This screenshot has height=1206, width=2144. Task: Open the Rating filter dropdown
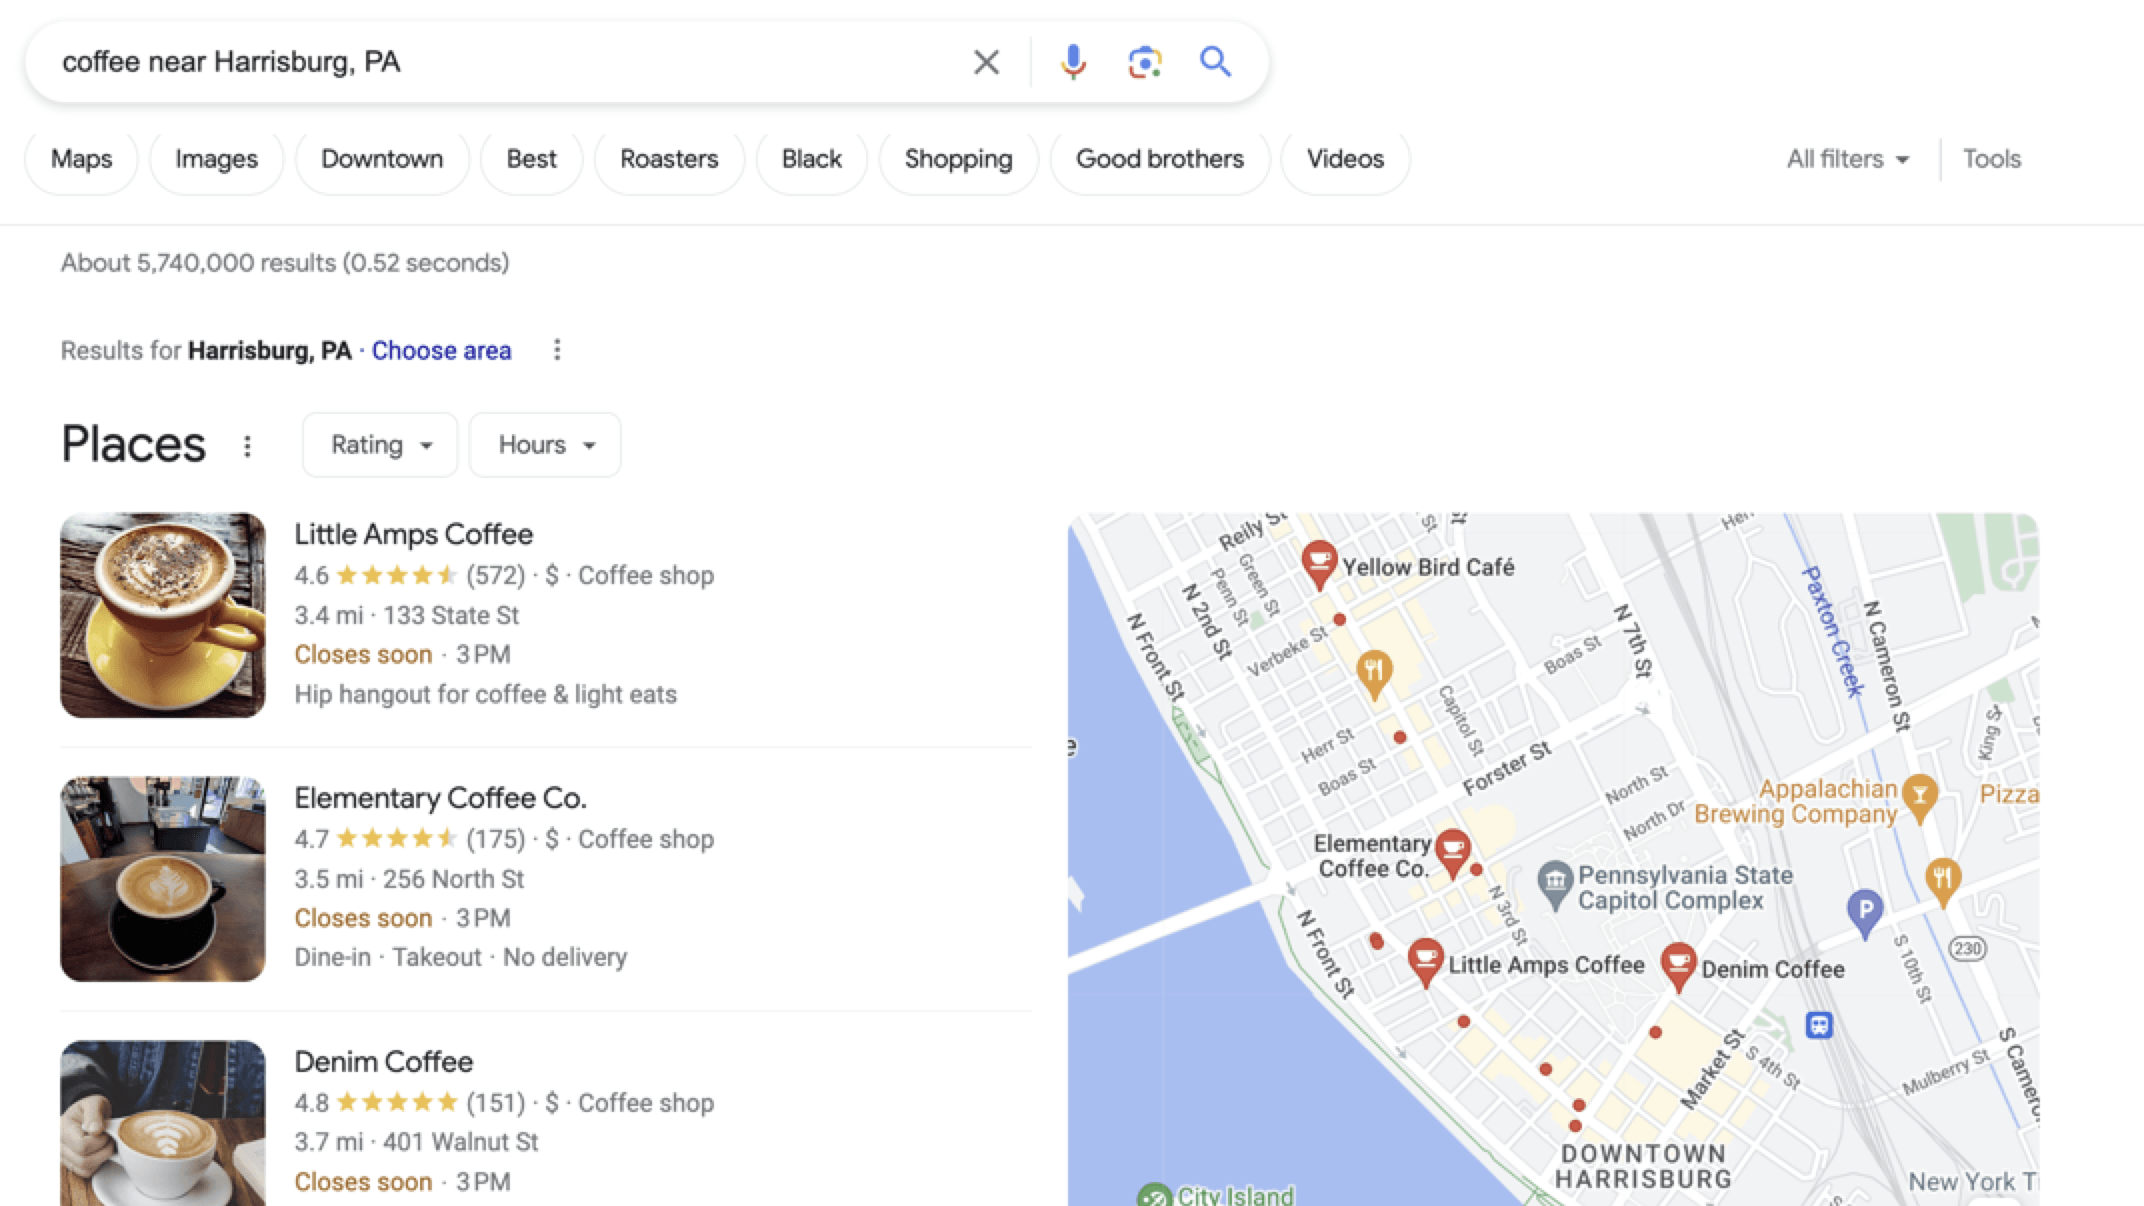point(380,445)
